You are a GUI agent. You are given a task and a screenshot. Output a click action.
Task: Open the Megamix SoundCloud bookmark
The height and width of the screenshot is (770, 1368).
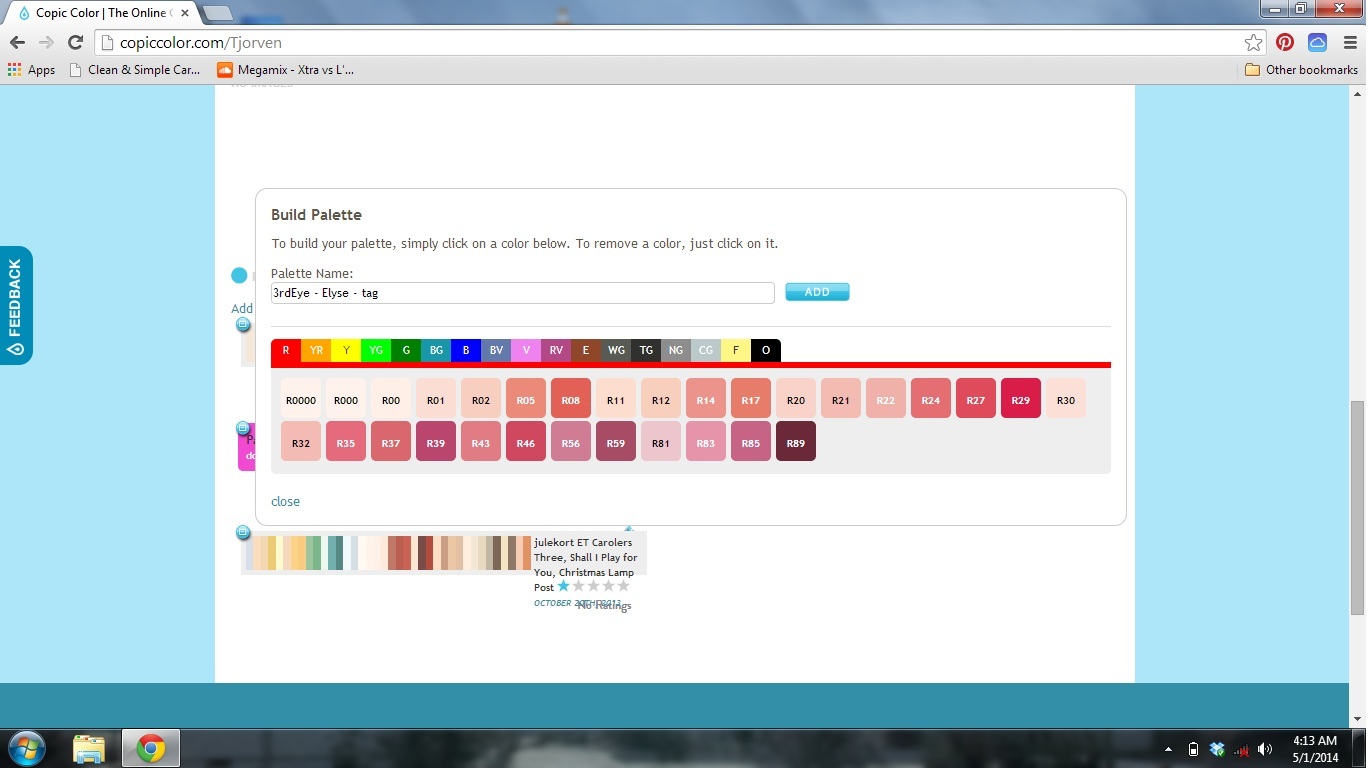pos(285,70)
